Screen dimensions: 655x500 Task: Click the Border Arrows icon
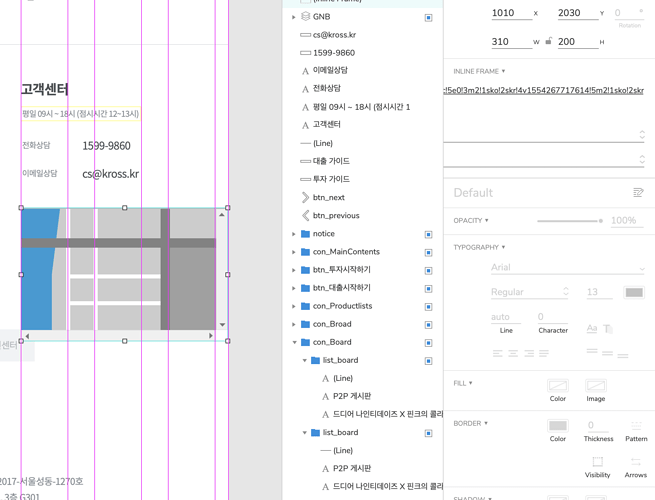tap(636, 462)
